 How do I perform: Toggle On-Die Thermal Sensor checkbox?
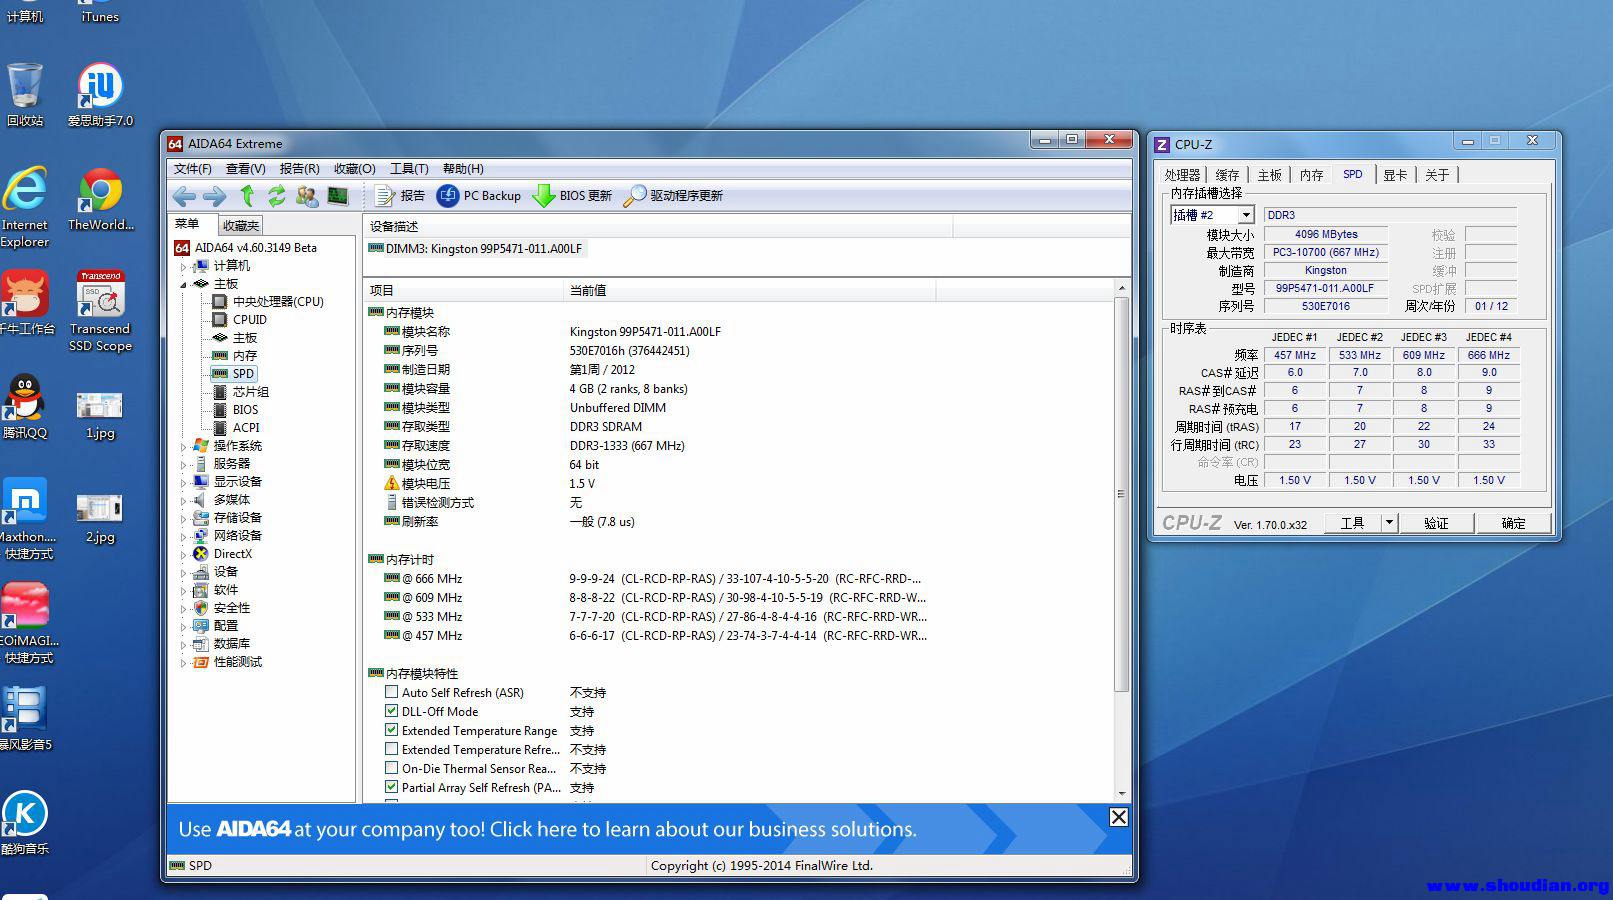click(x=391, y=768)
